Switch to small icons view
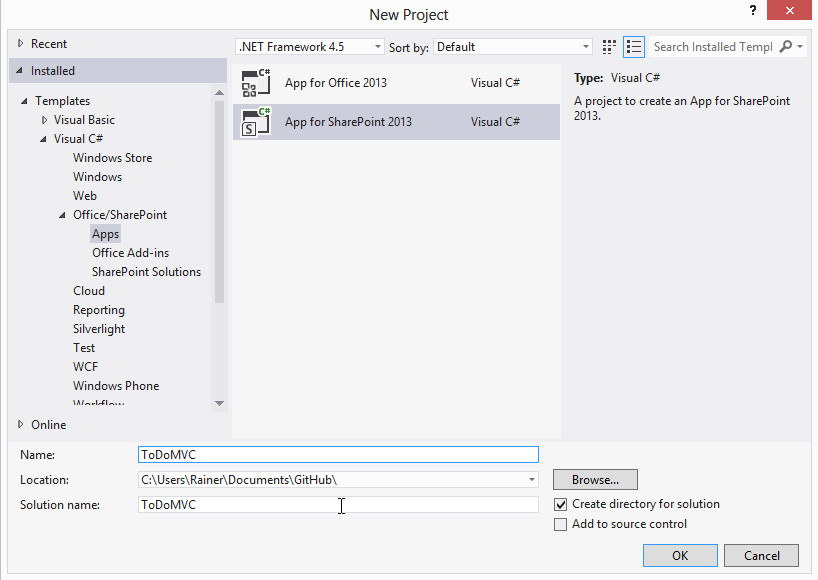 pyautogui.click(x=609, y=47)
